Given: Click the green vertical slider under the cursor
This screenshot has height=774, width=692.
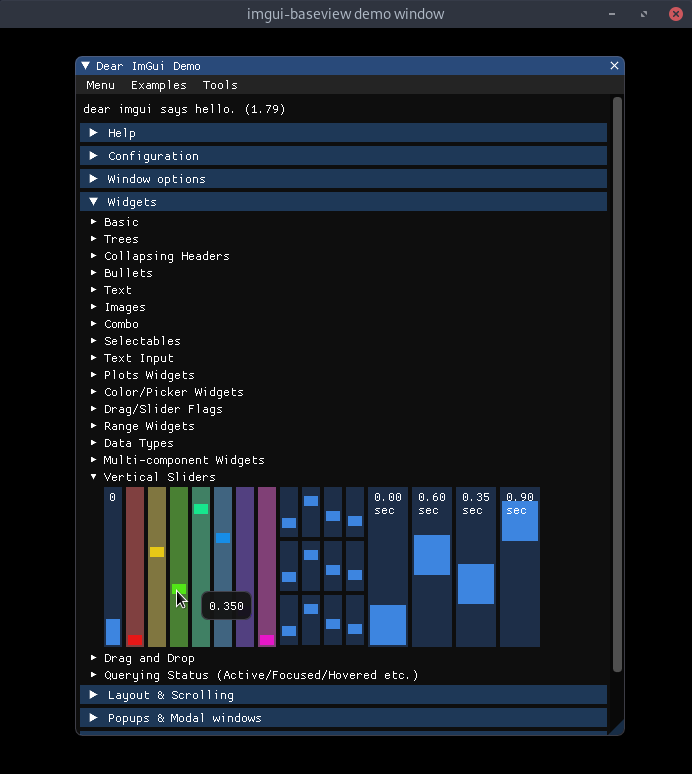Looking at the screenshot, I should pyautogui.click(x=179, y=567).
